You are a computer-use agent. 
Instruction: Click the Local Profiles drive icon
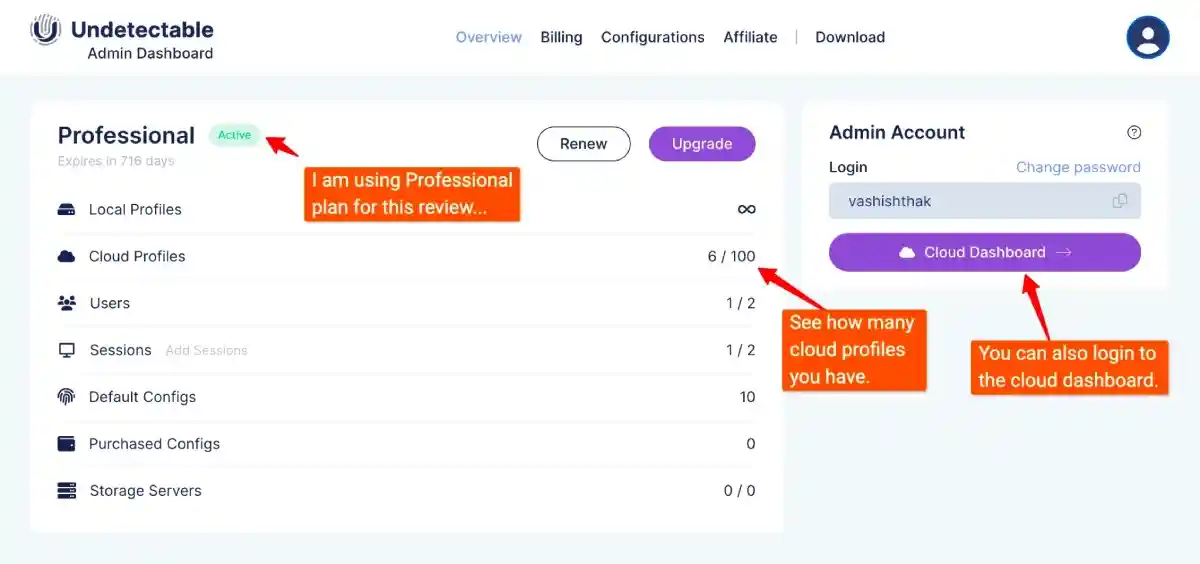tap(67, 210)
